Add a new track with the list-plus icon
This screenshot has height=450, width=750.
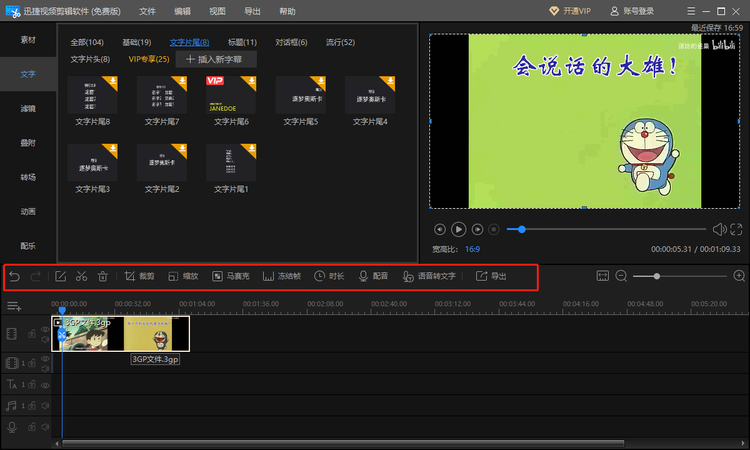coord(14,306)
